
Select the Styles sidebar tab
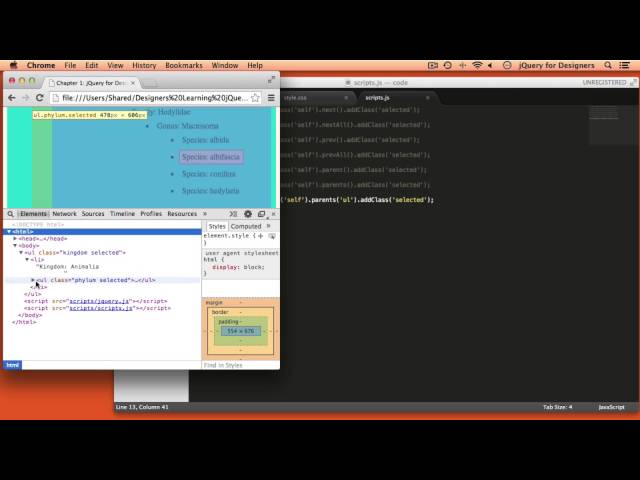[x=217, y=226]
